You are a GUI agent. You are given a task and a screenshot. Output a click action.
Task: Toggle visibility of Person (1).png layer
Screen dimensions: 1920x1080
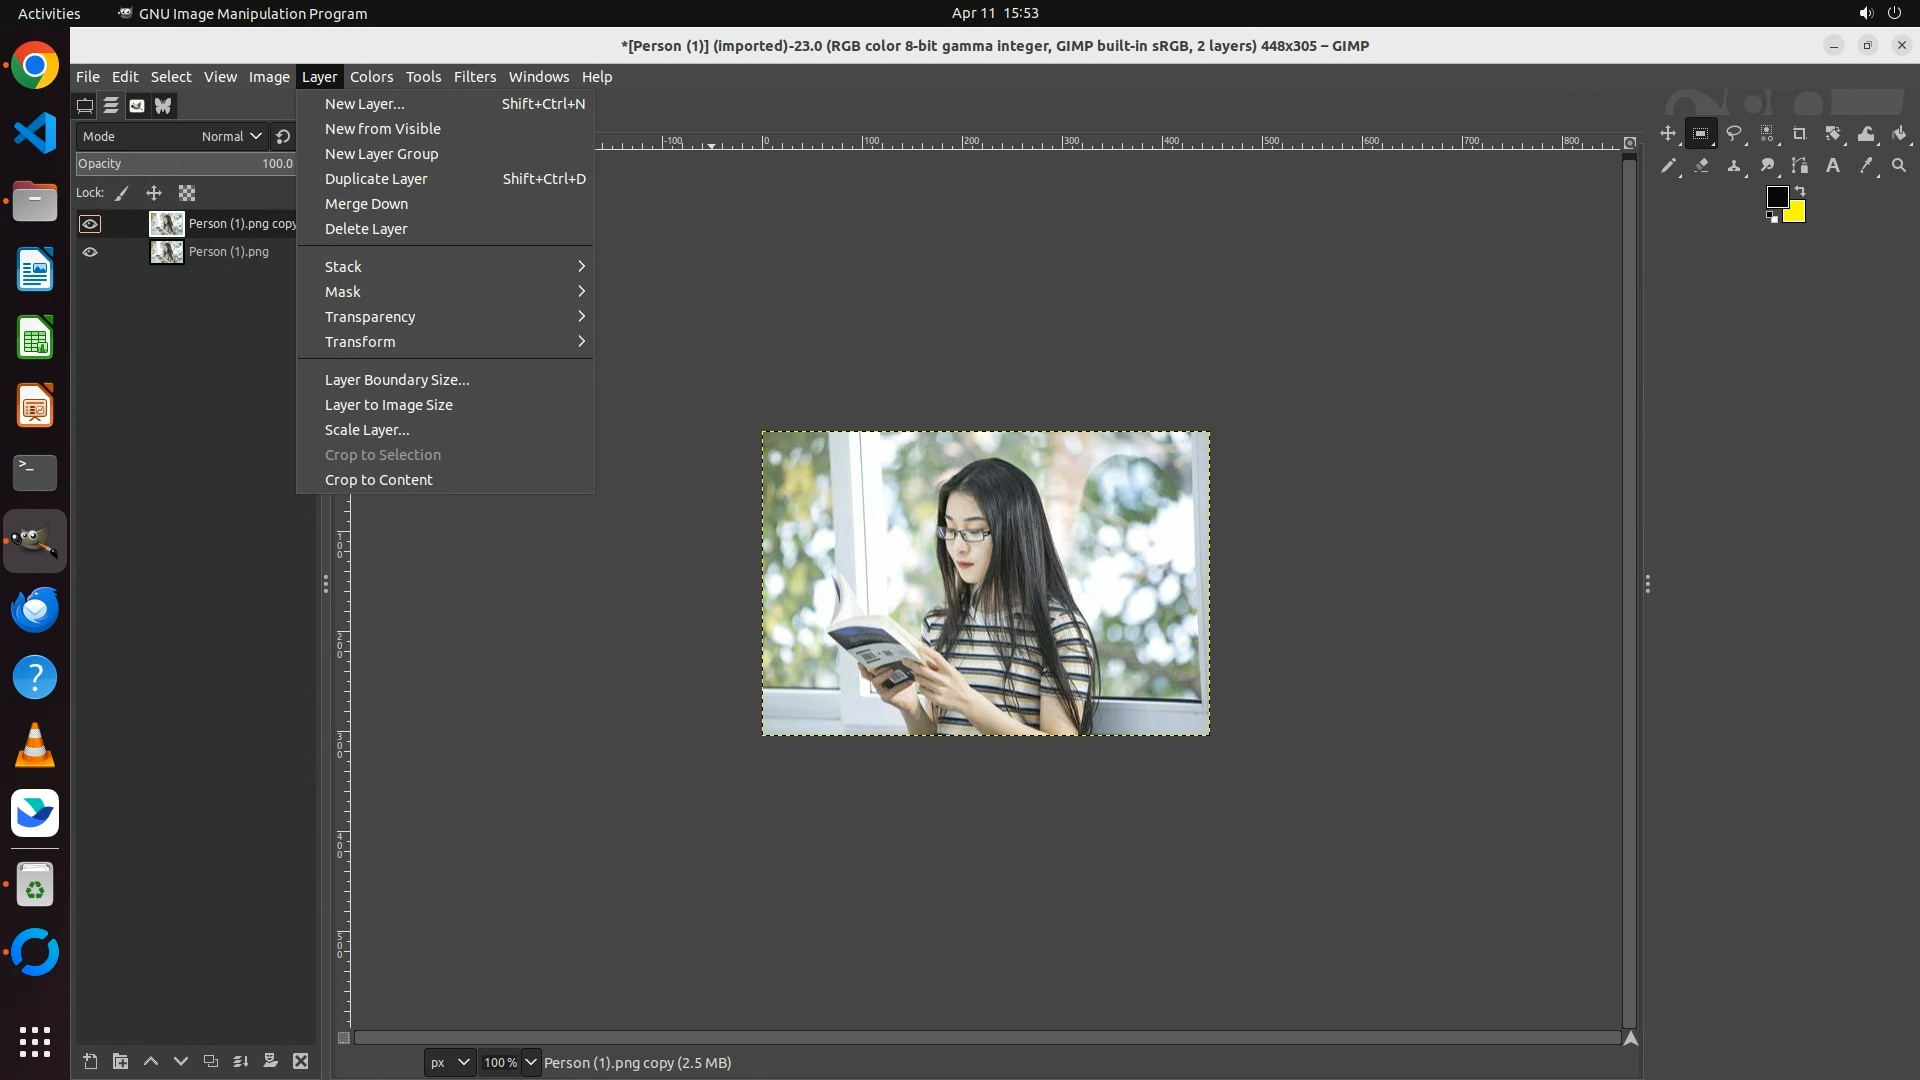click(x=90, y=252)
